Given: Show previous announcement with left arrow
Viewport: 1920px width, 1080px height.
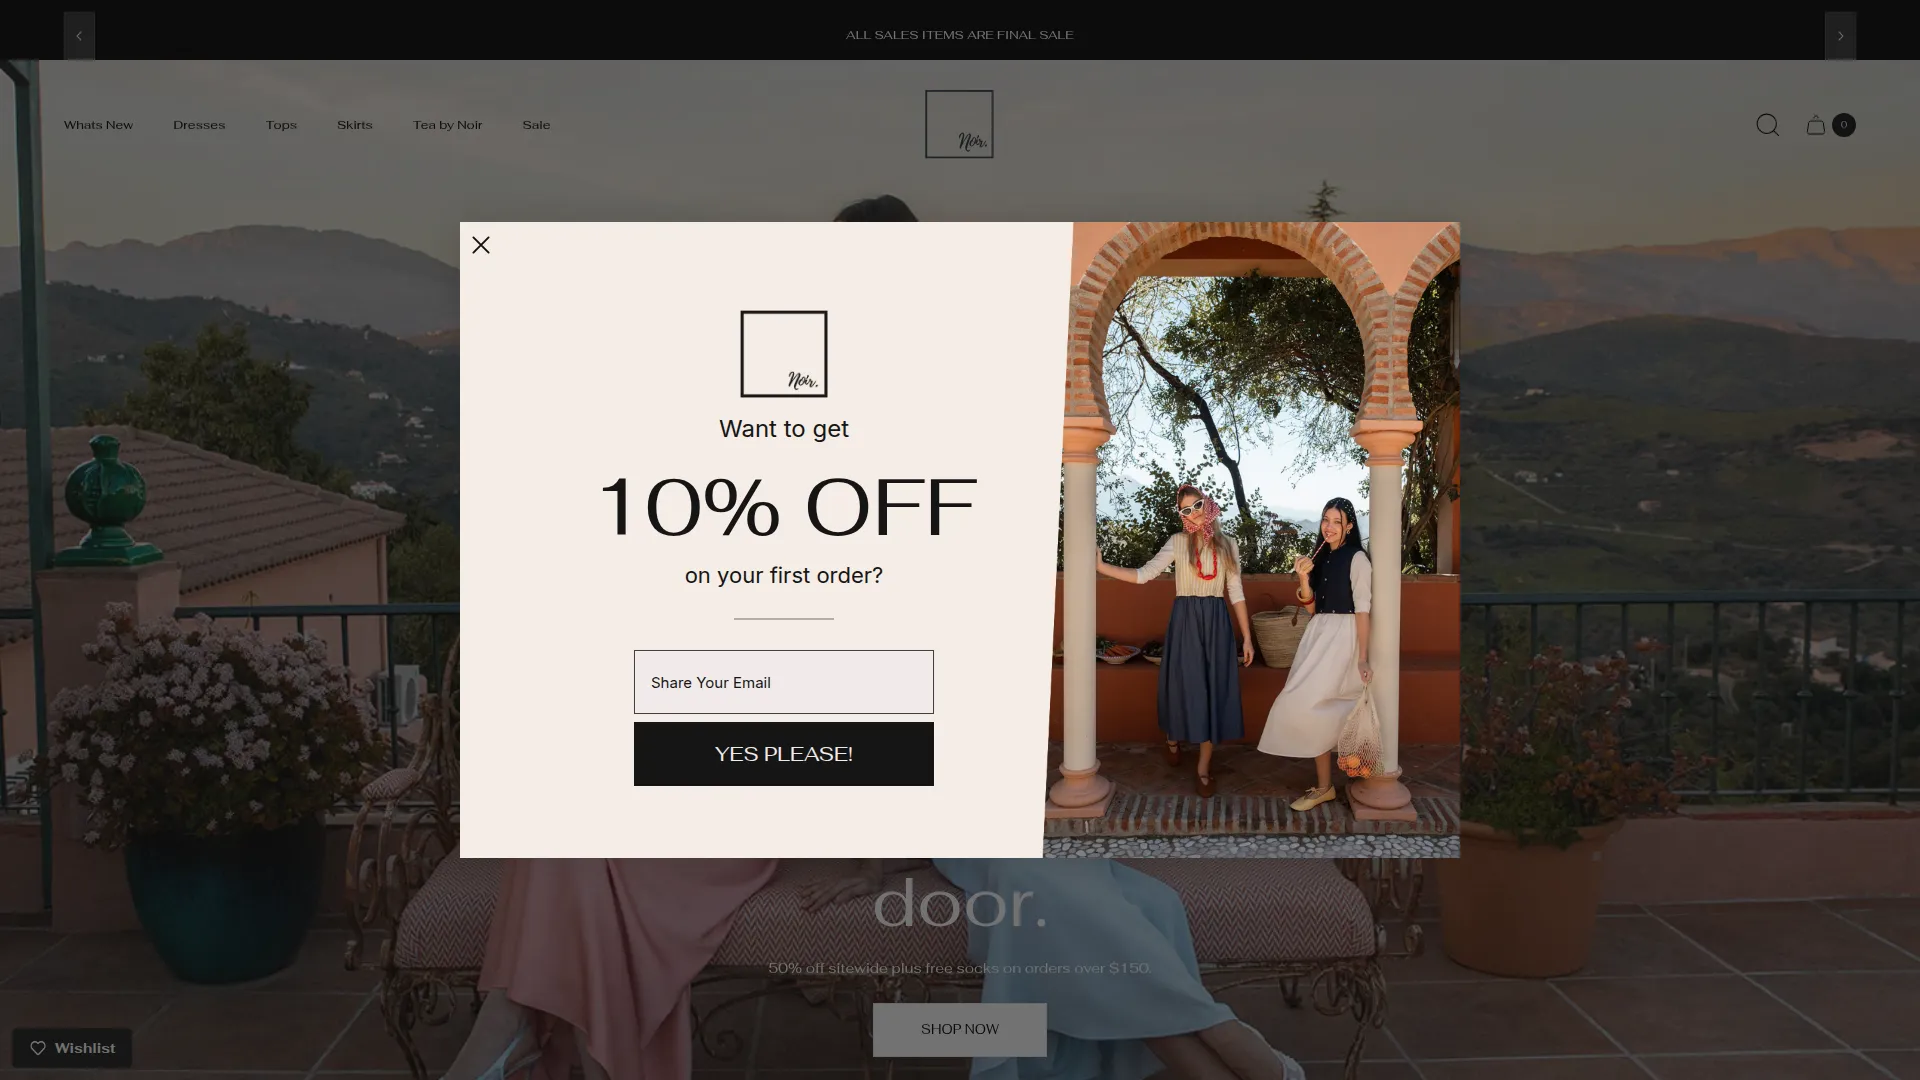Looking at the screenshot, I should [x=79, y=36].
